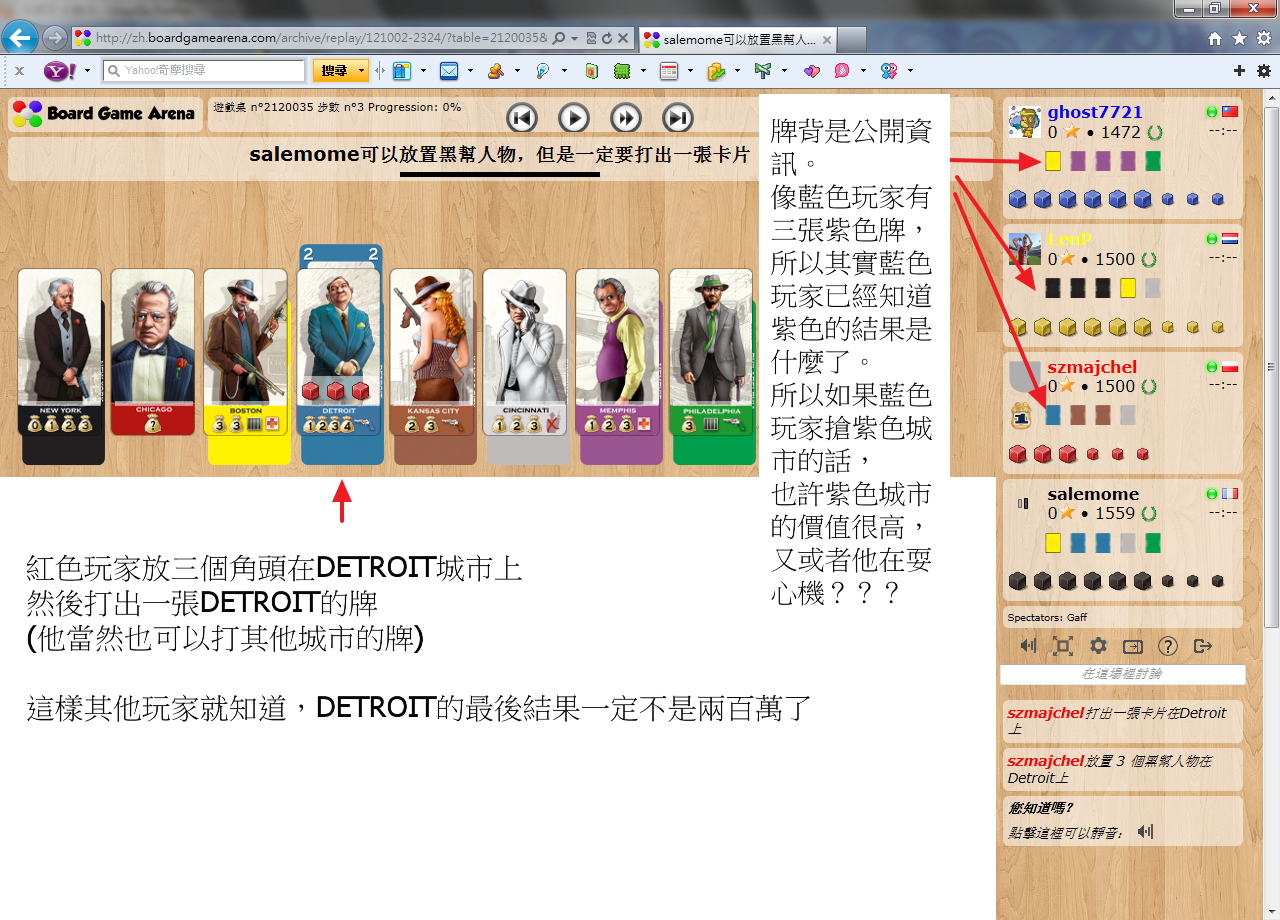
Task: Open browser home page icon
Action: click(1215, 38)
